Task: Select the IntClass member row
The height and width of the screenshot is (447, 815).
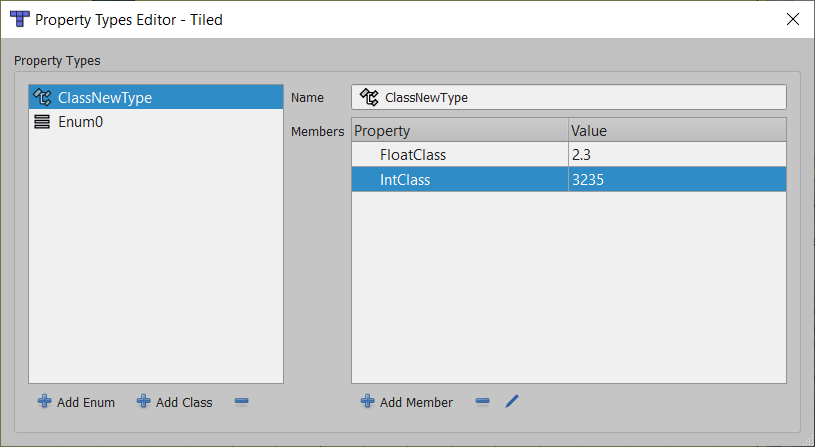Action: click(x=569, y=179)
